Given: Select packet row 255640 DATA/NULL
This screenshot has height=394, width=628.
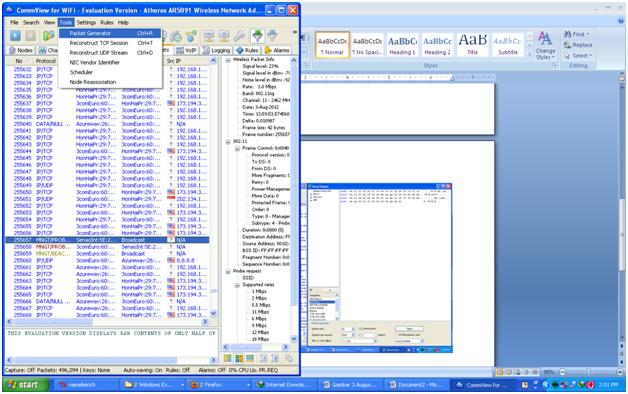Looking at the screenshot, I should click(107, 124).
